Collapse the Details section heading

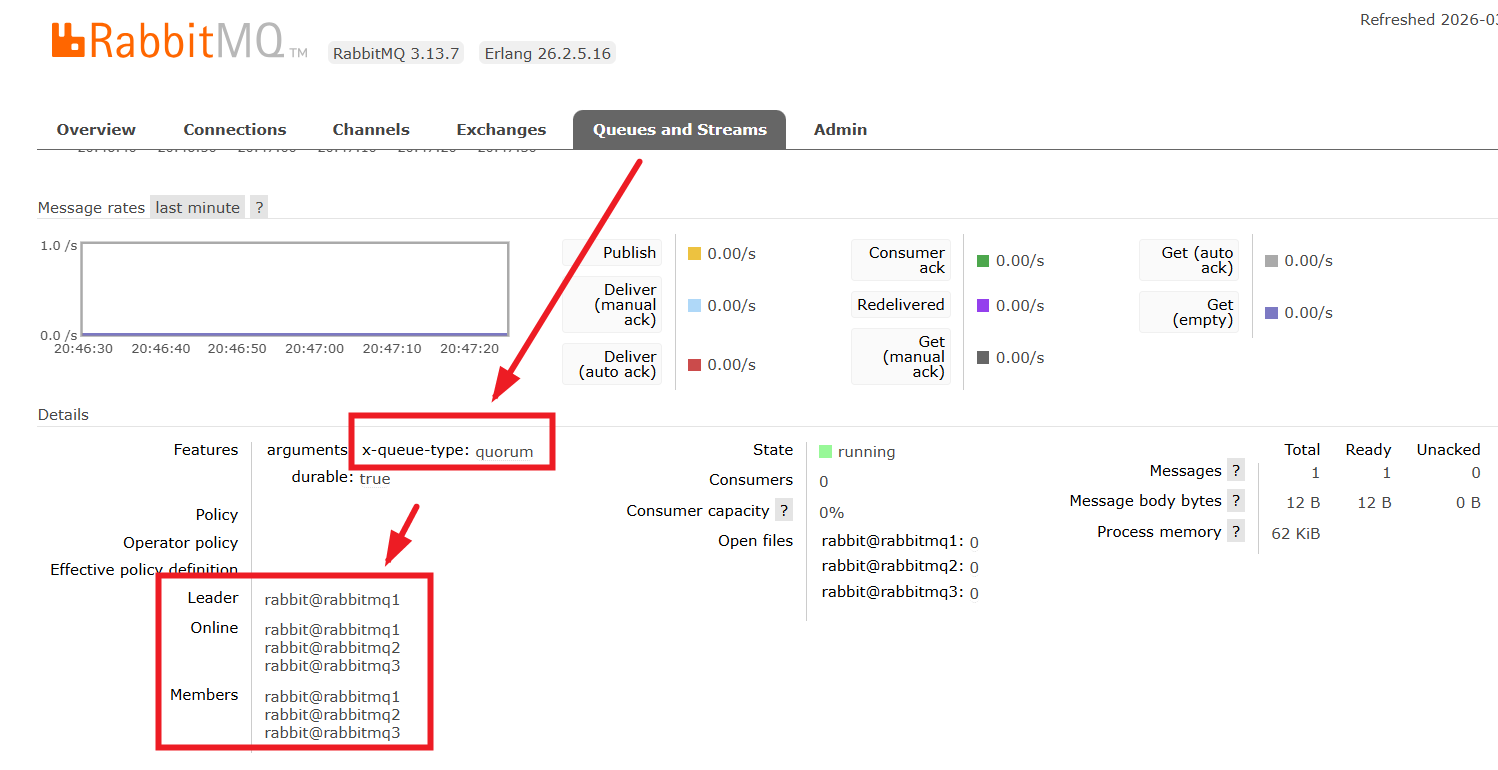point(63,415)
